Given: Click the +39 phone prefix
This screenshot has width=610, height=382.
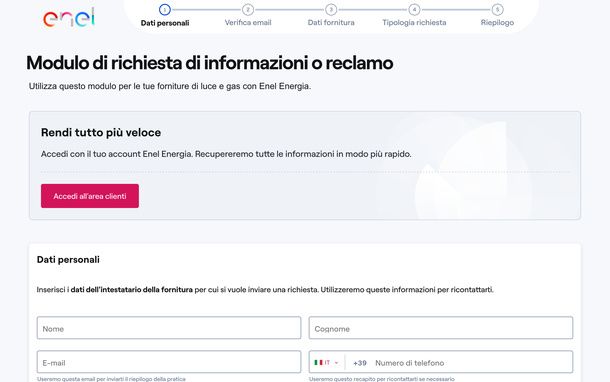Looking at the screenshot, I should (360, 363).
